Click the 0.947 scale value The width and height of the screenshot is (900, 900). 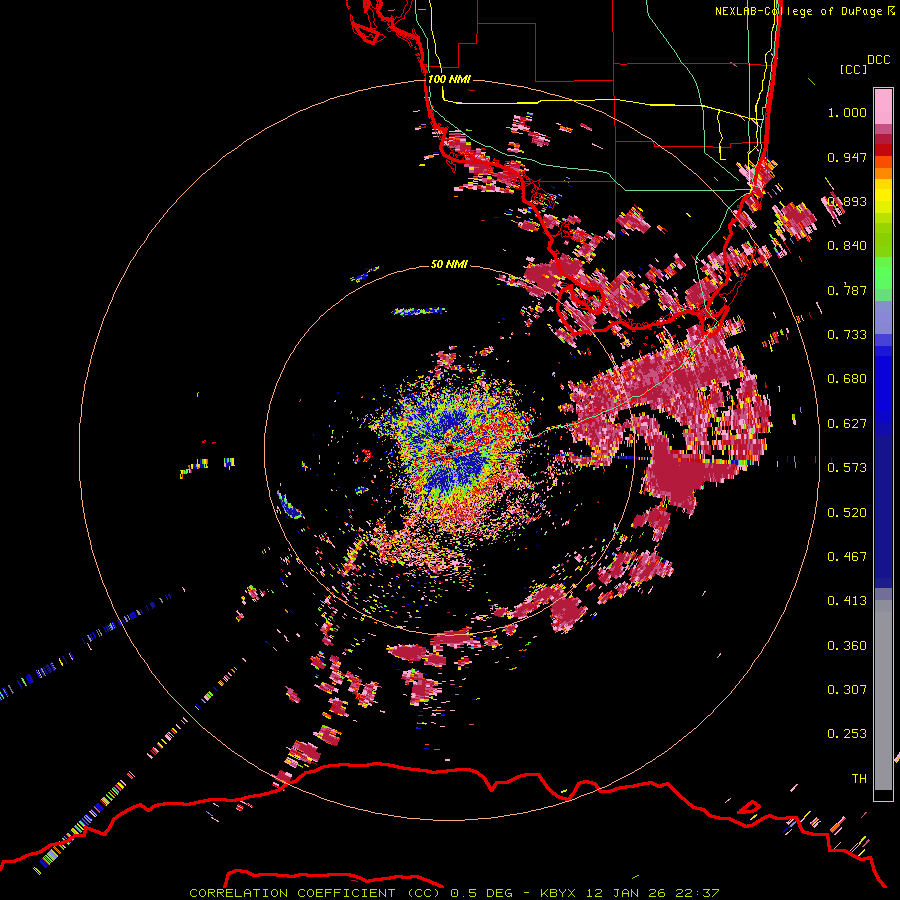[847, 157]
